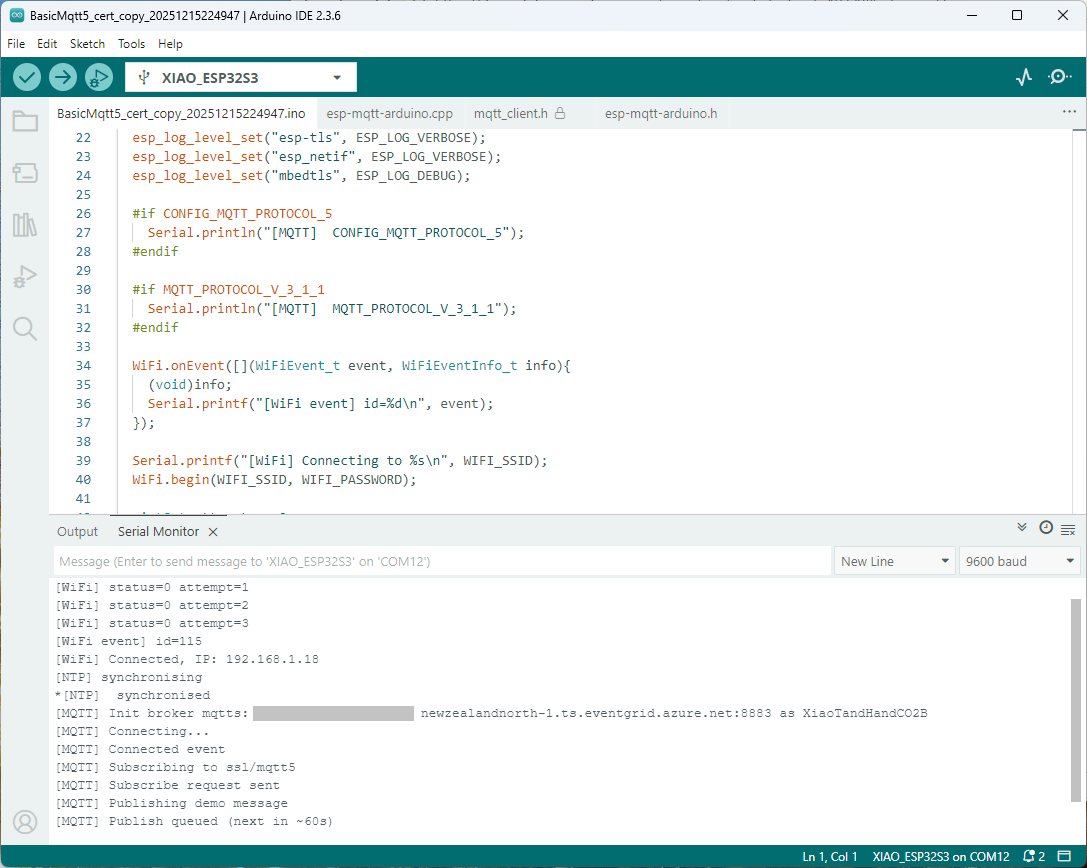Open the Search panel in sidebar

[25, 329]
